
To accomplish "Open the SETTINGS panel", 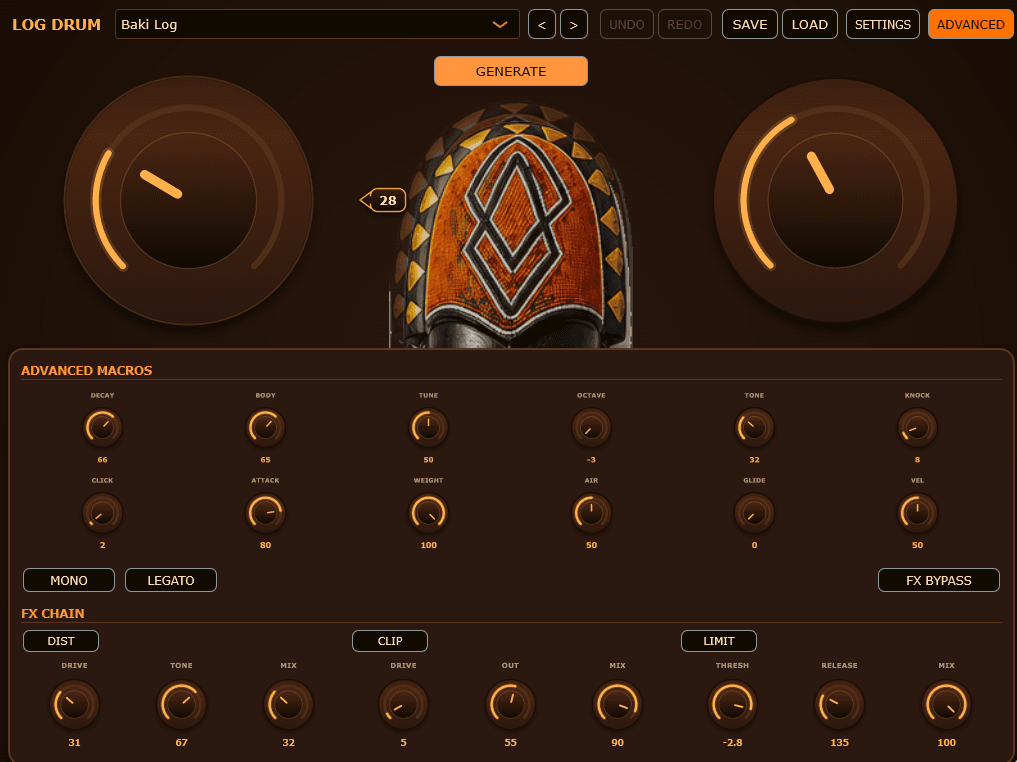I will tap(883, 25).
